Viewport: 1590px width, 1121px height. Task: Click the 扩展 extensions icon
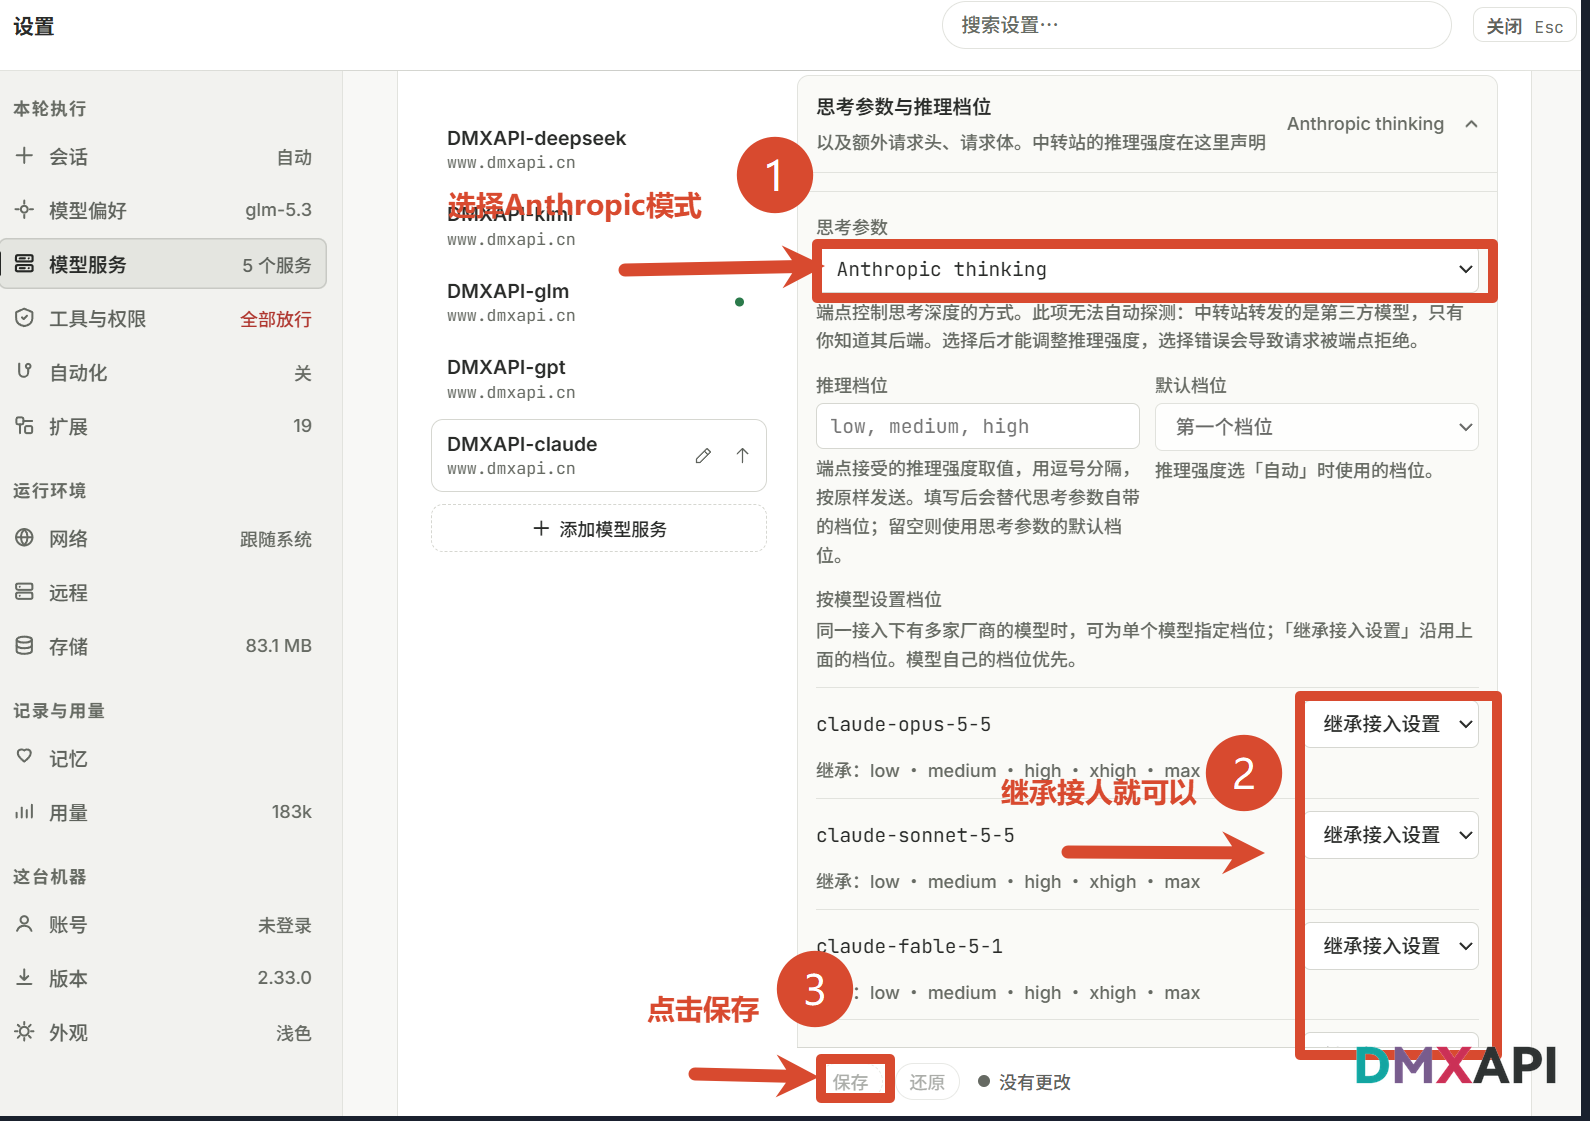click(24, 426)
